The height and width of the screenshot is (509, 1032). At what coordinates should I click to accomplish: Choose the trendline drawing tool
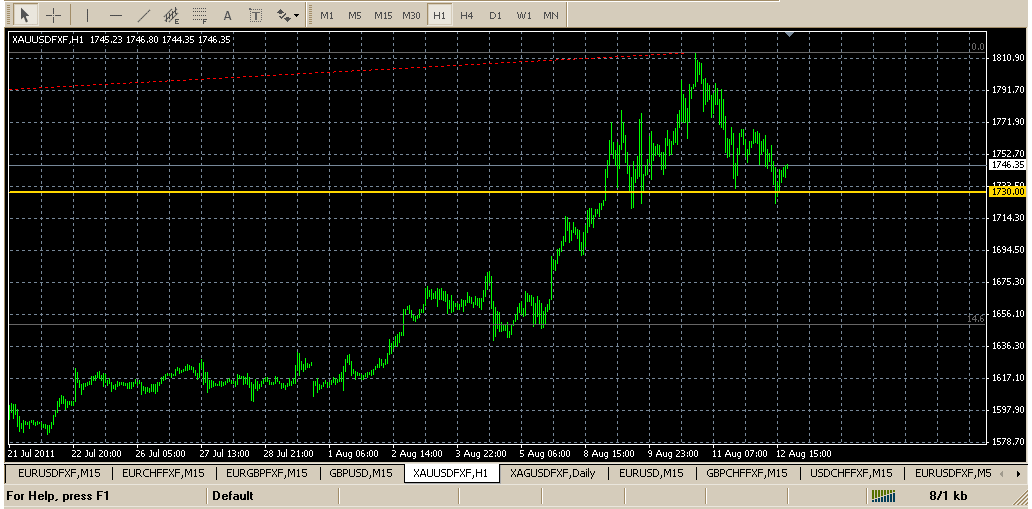(144, 15)
